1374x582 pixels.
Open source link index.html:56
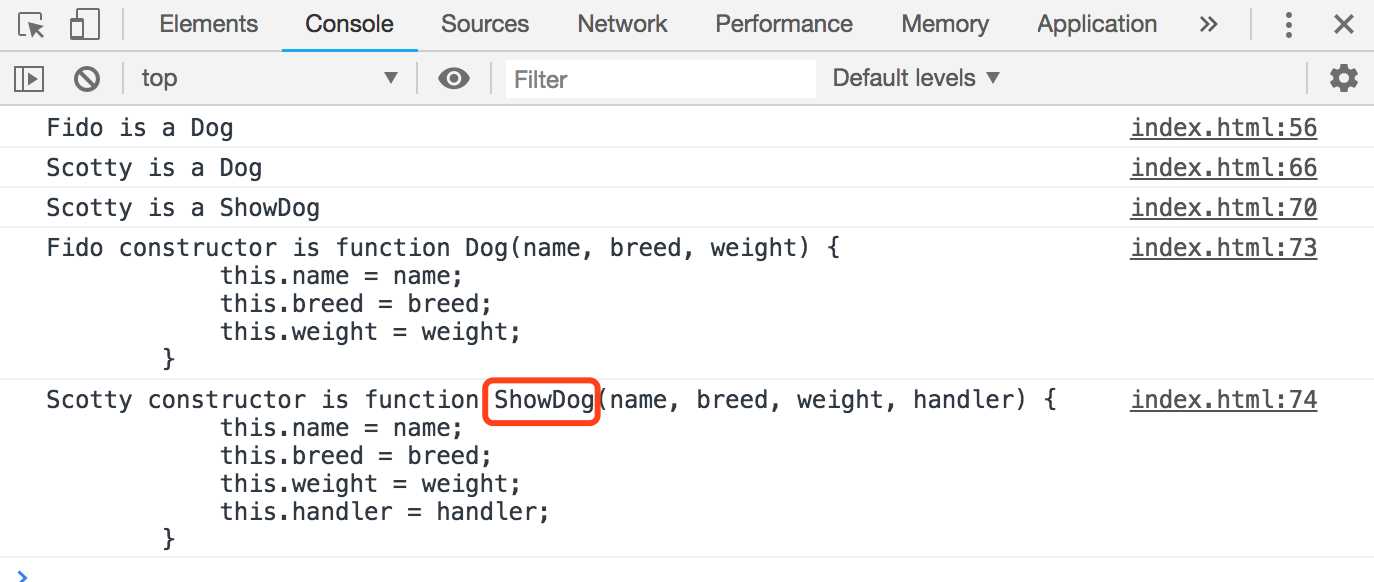(x=1223, y=128)
